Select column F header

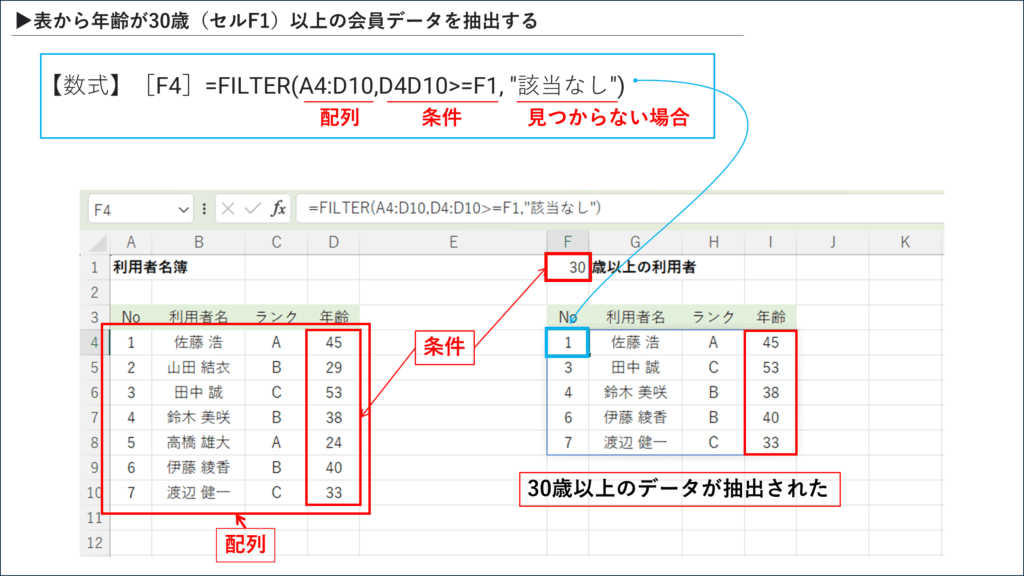(568, 242)
